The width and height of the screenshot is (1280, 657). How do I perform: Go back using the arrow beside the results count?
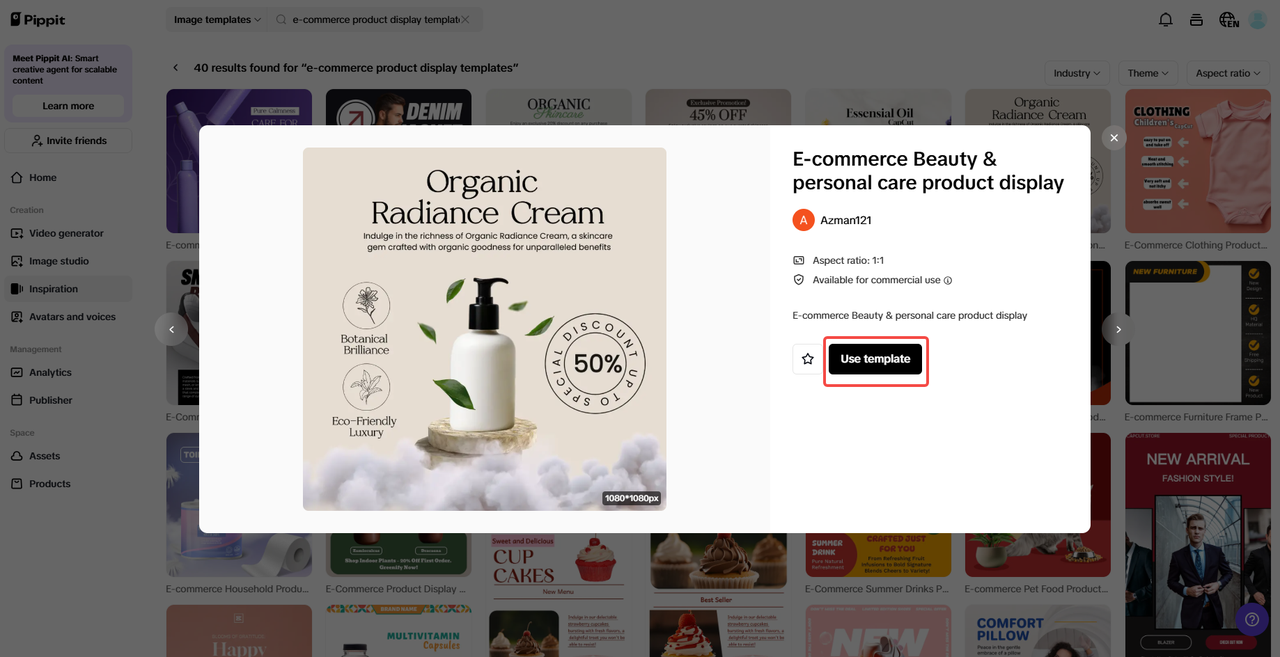(176, 68)
